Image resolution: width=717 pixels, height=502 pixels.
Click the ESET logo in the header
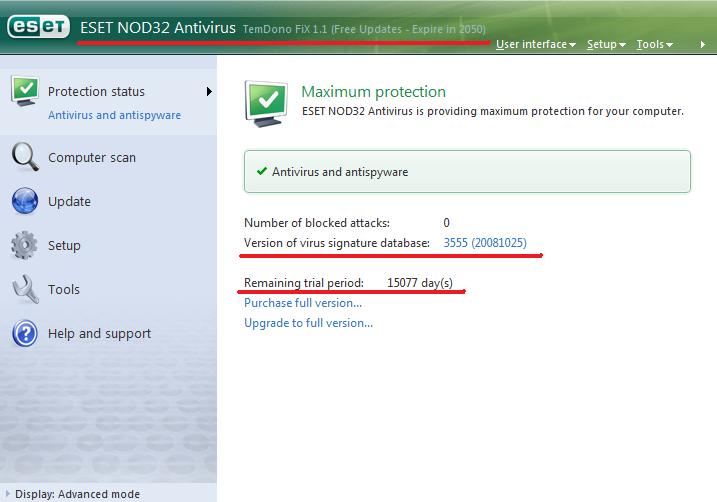click(x=37, y=28)
